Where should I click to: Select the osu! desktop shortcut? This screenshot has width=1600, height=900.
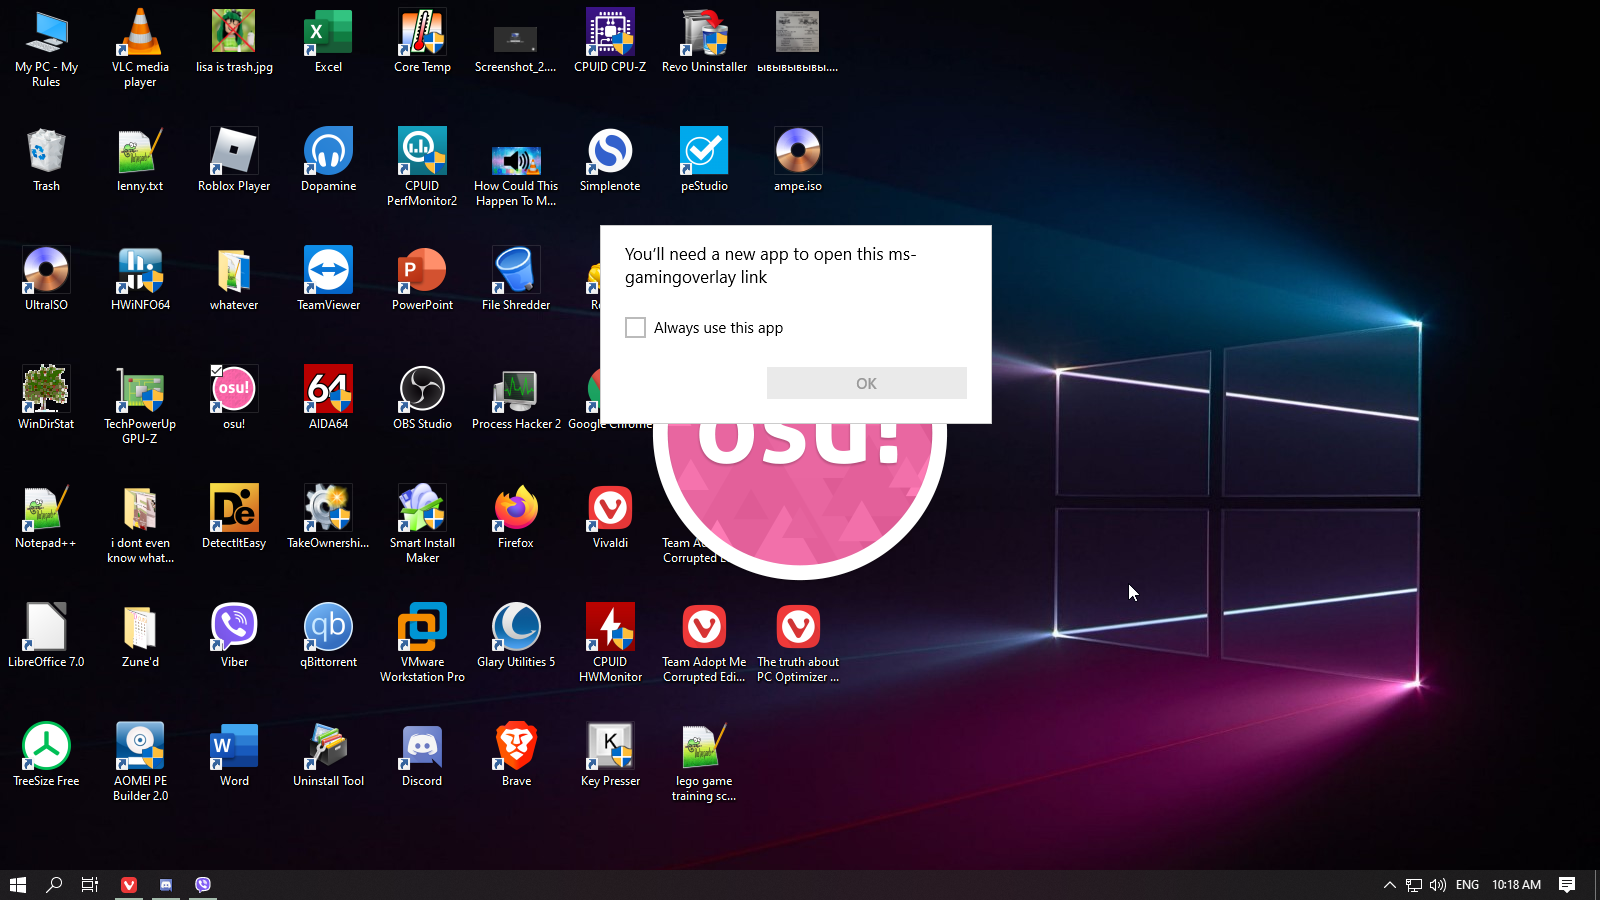[234, 398]
